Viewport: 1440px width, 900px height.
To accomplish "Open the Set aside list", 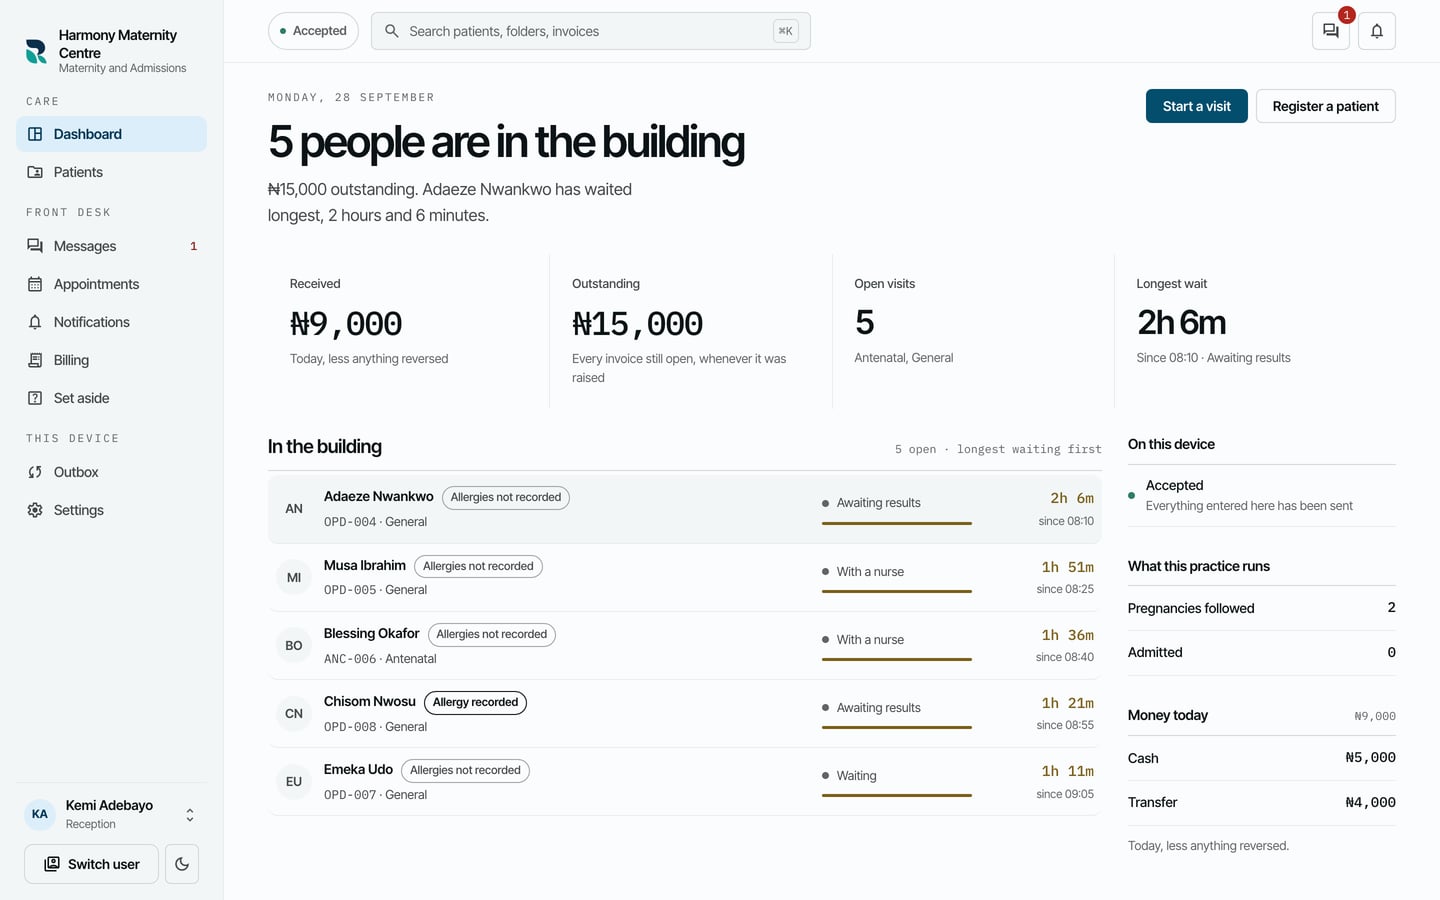I will point(111,398).
